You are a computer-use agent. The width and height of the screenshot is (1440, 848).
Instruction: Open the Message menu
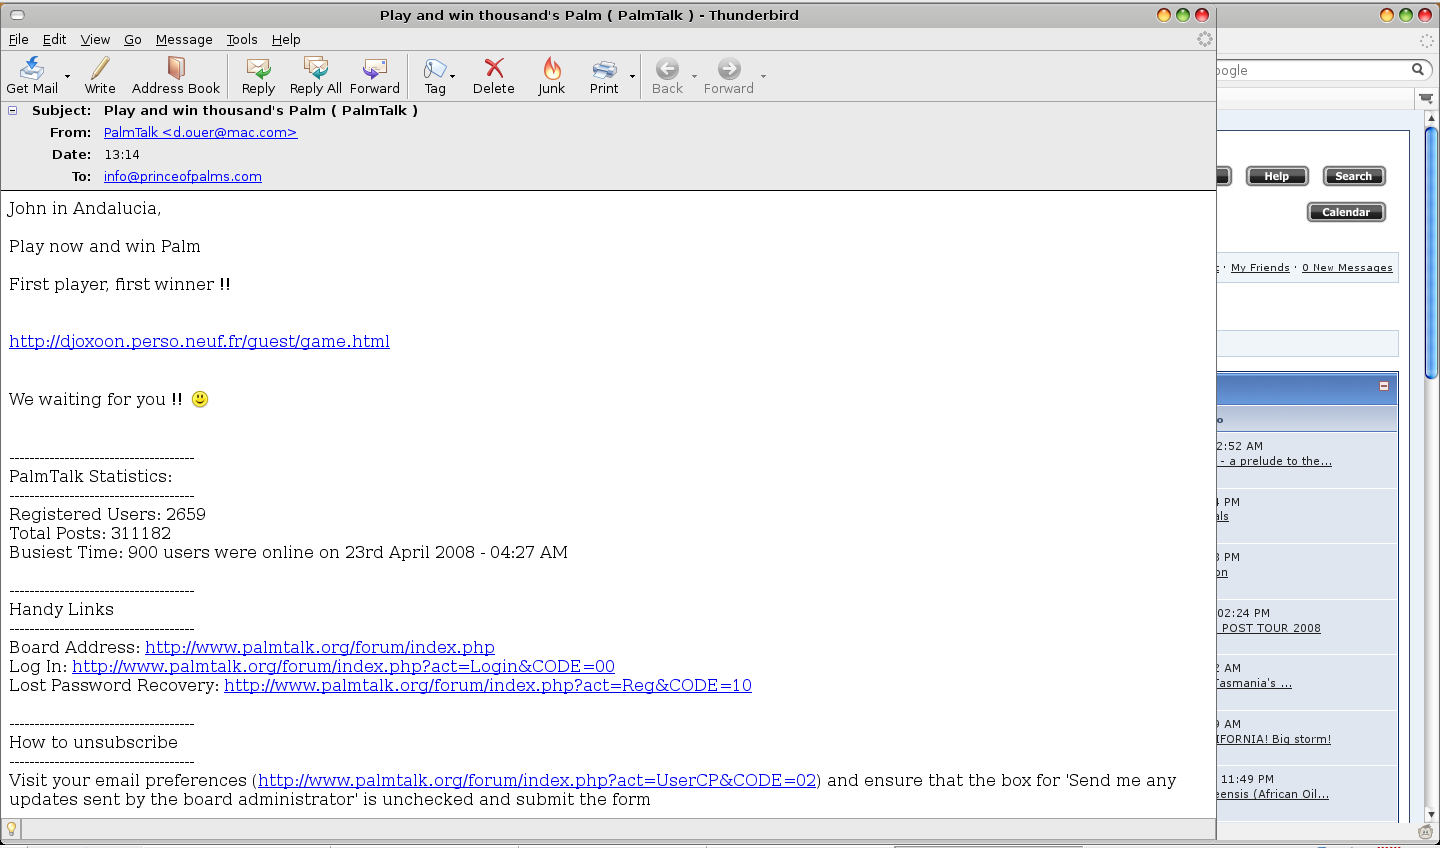184,39
